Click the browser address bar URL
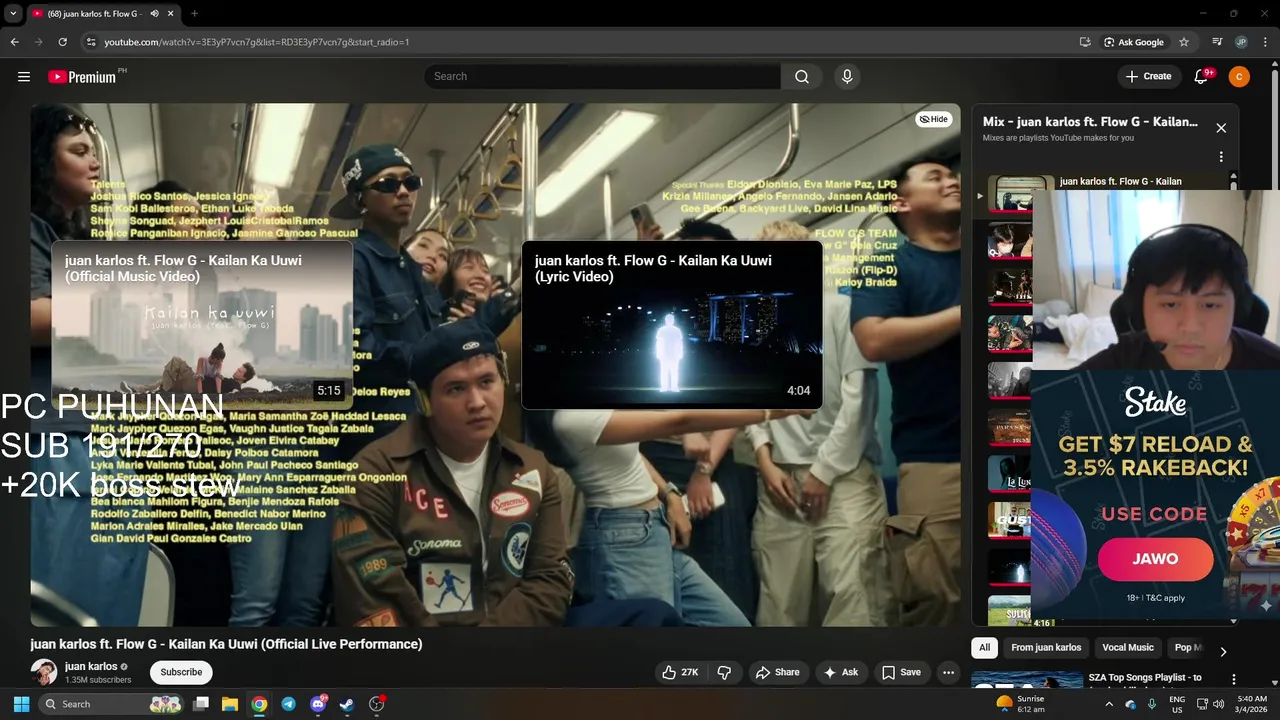This screenshot has width=1280, height=720. pos(257,42)
